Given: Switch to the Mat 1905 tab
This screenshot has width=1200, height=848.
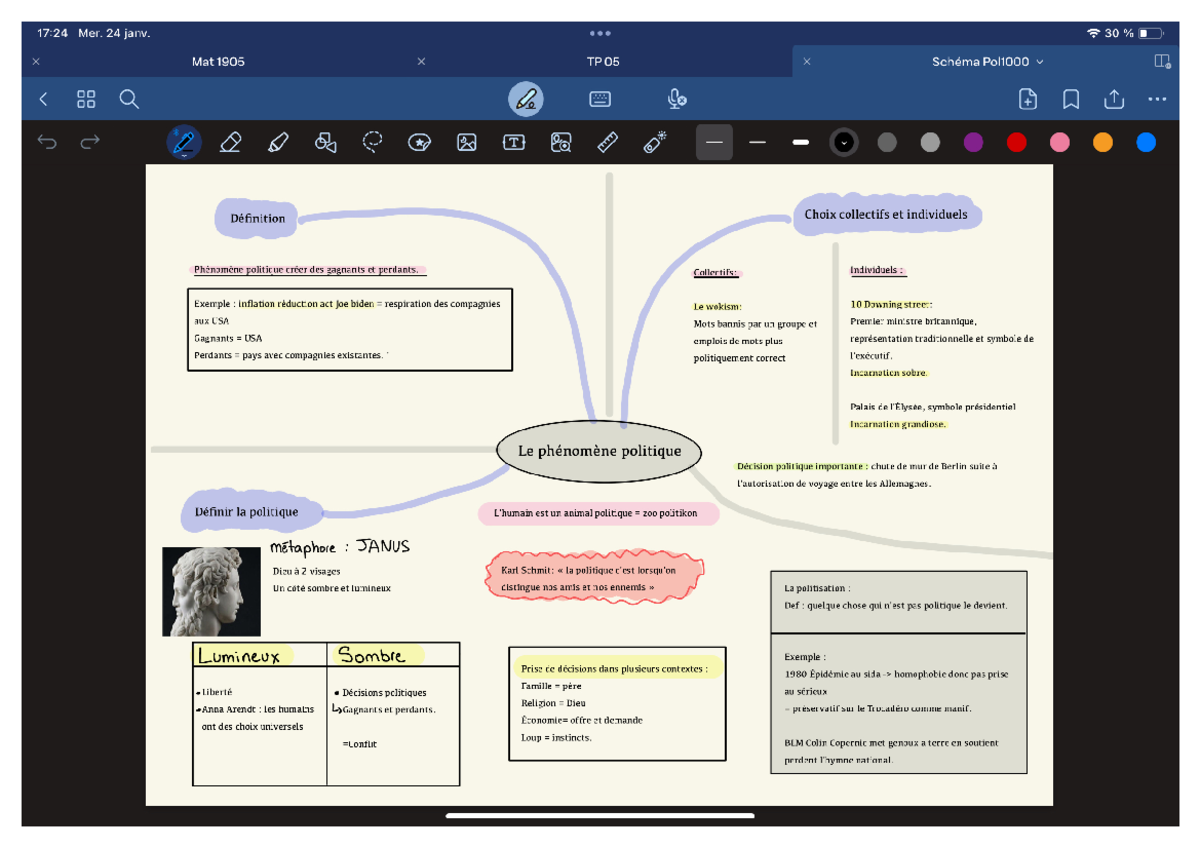Looking at the screenshot, I should [218, 62].
